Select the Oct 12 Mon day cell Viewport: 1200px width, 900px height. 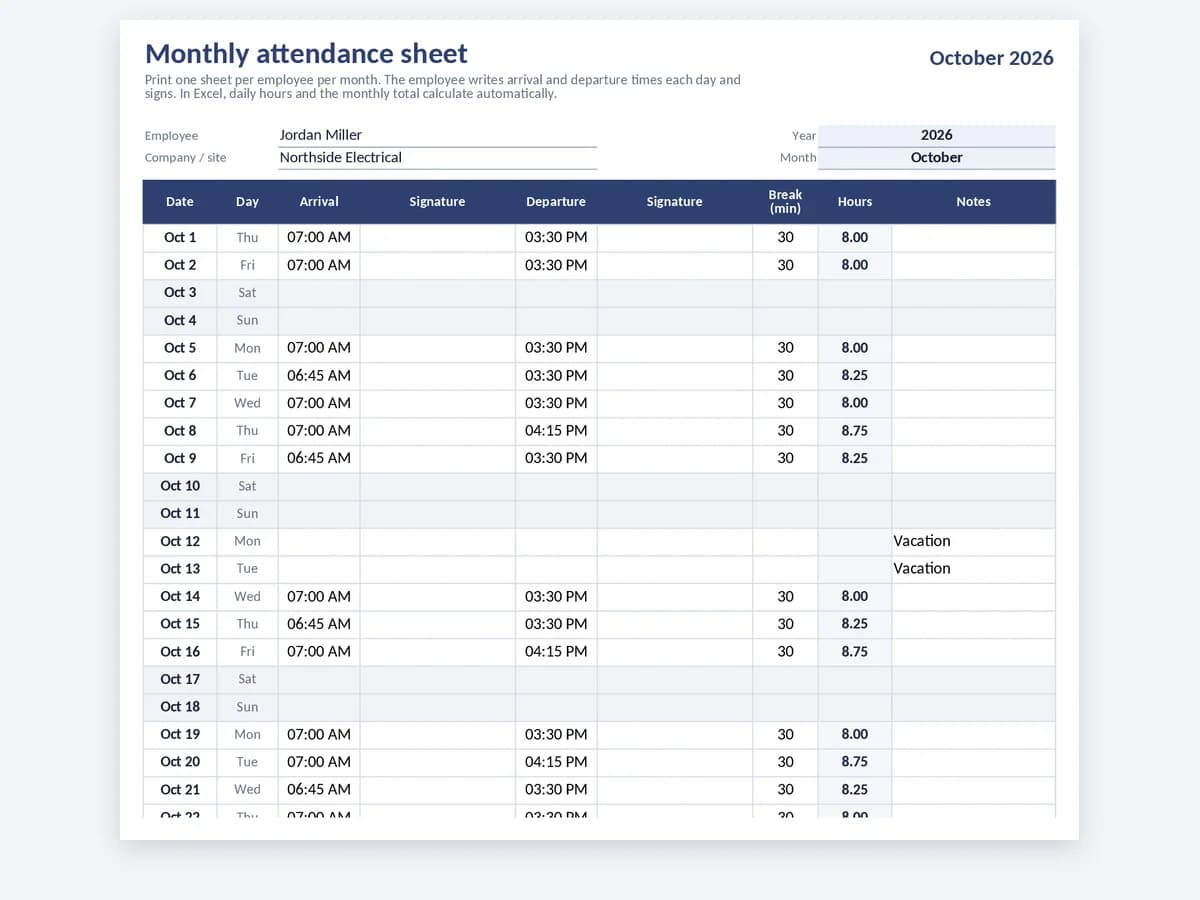pos(247,541)
